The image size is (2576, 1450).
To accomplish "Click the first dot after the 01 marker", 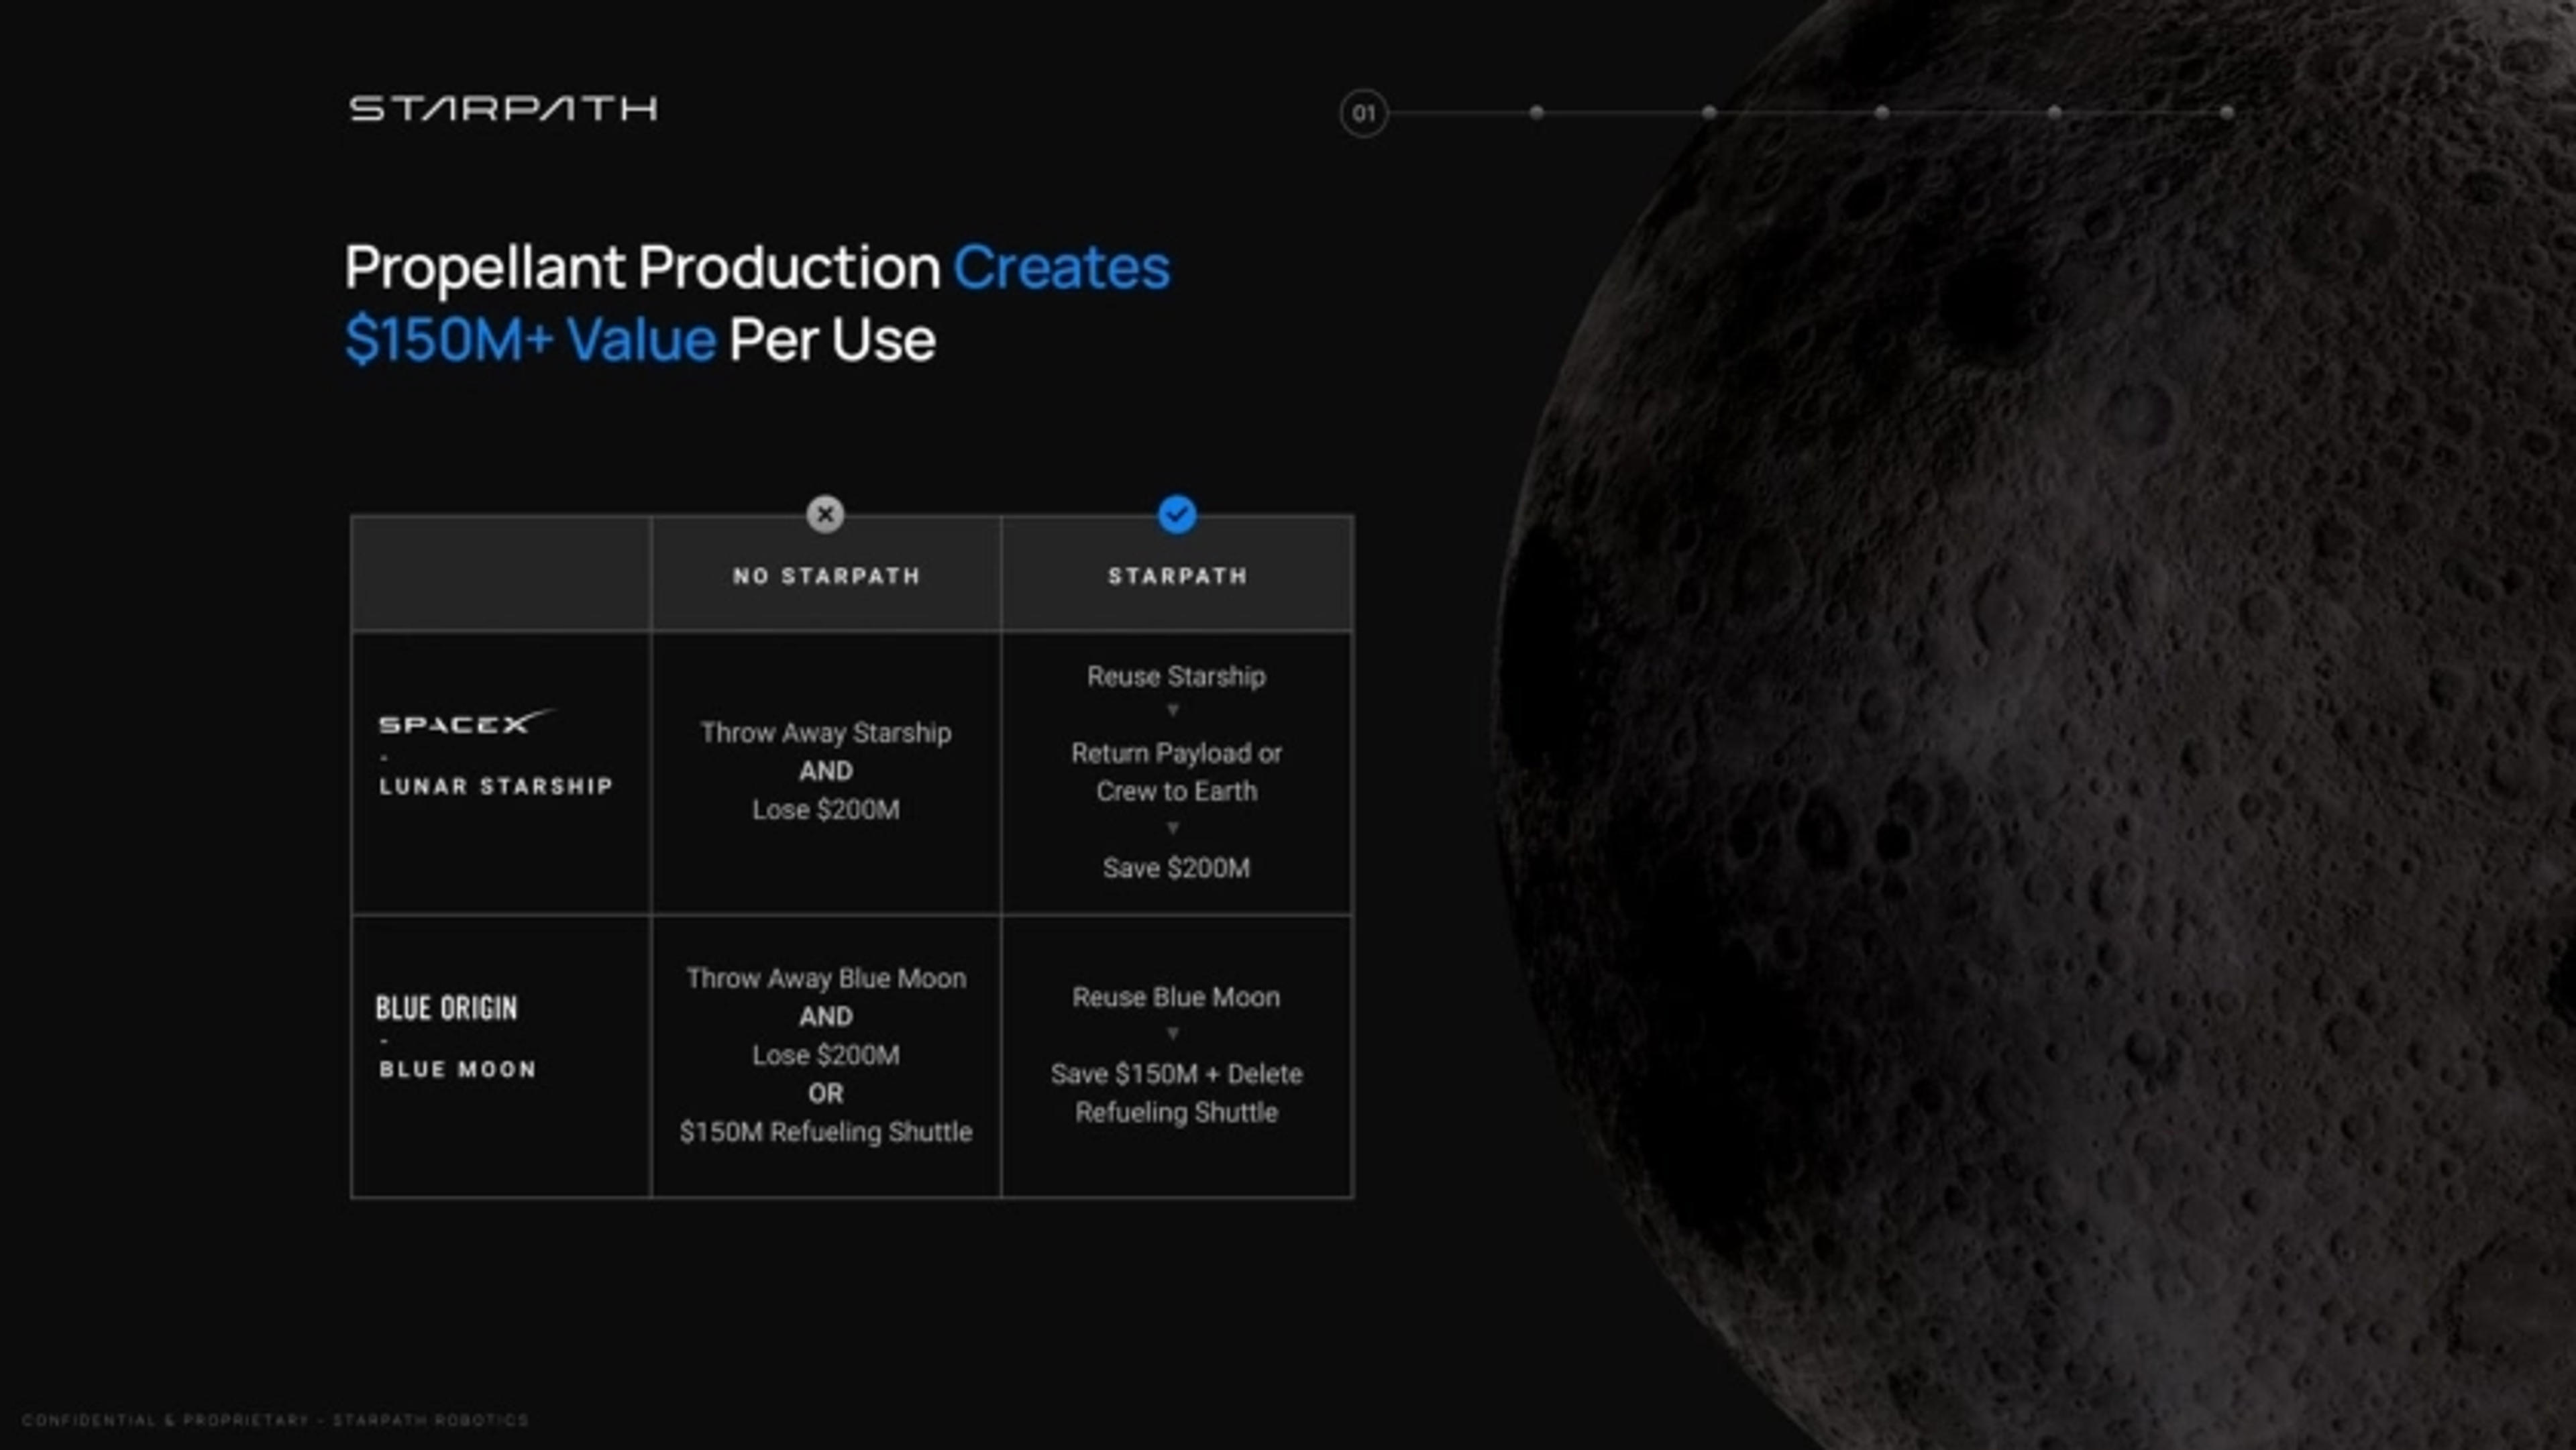I will point(1537,113).
